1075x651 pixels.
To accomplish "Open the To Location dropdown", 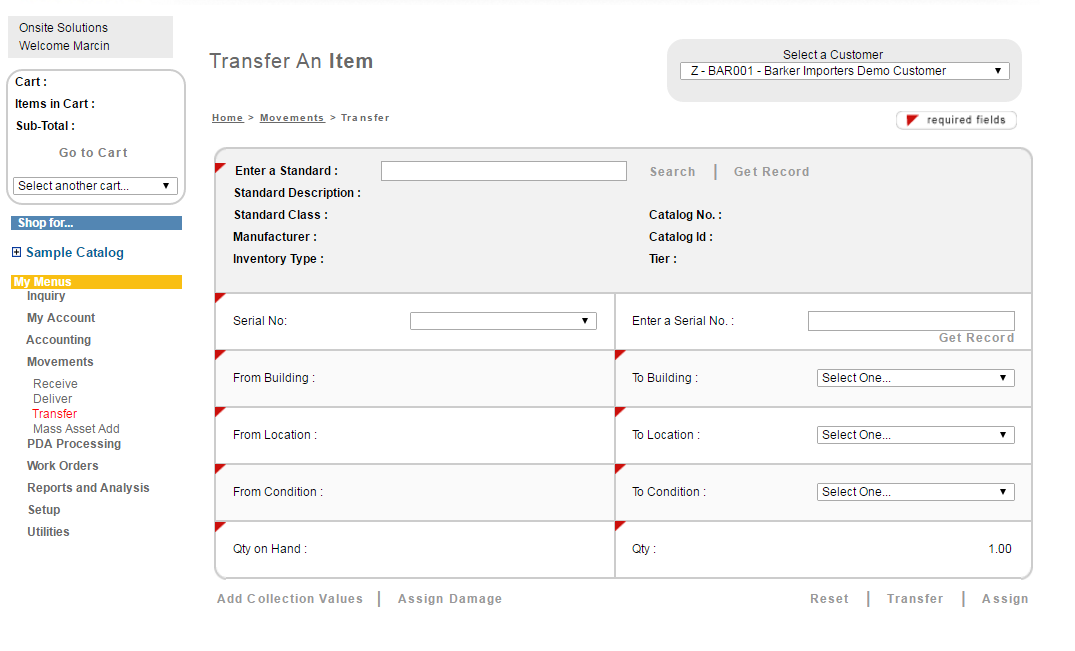I will [x=915, y=435].
